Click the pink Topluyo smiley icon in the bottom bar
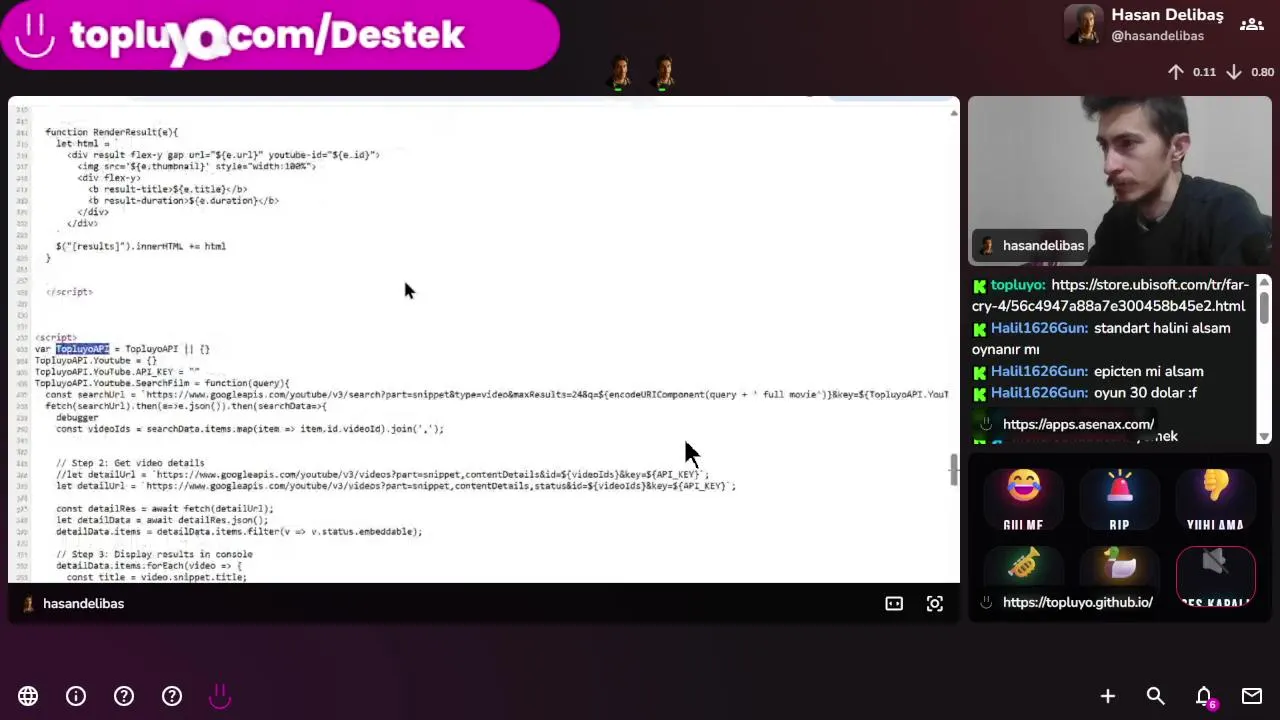This screenshot has height=720, width=1280. click(x=220, y=696)
